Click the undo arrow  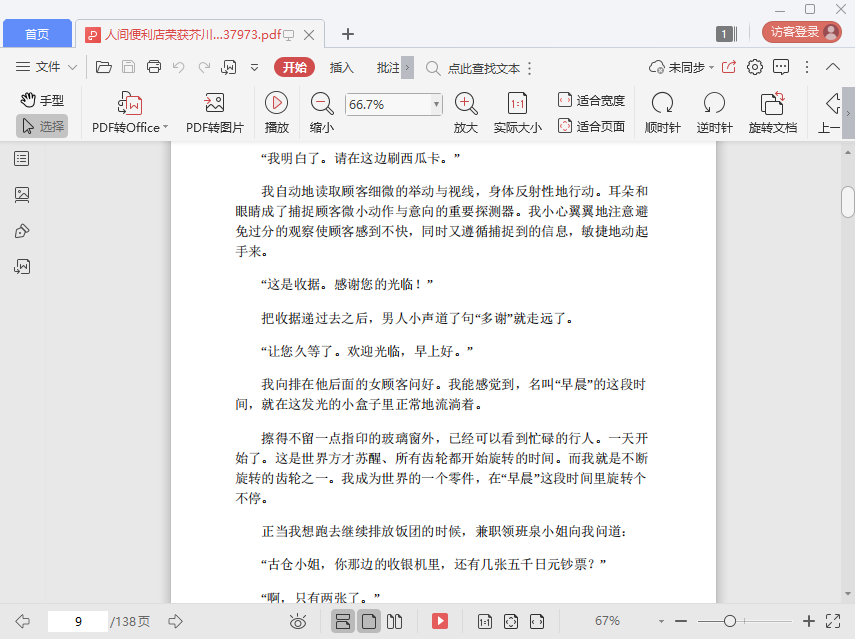tap(178, 67)
